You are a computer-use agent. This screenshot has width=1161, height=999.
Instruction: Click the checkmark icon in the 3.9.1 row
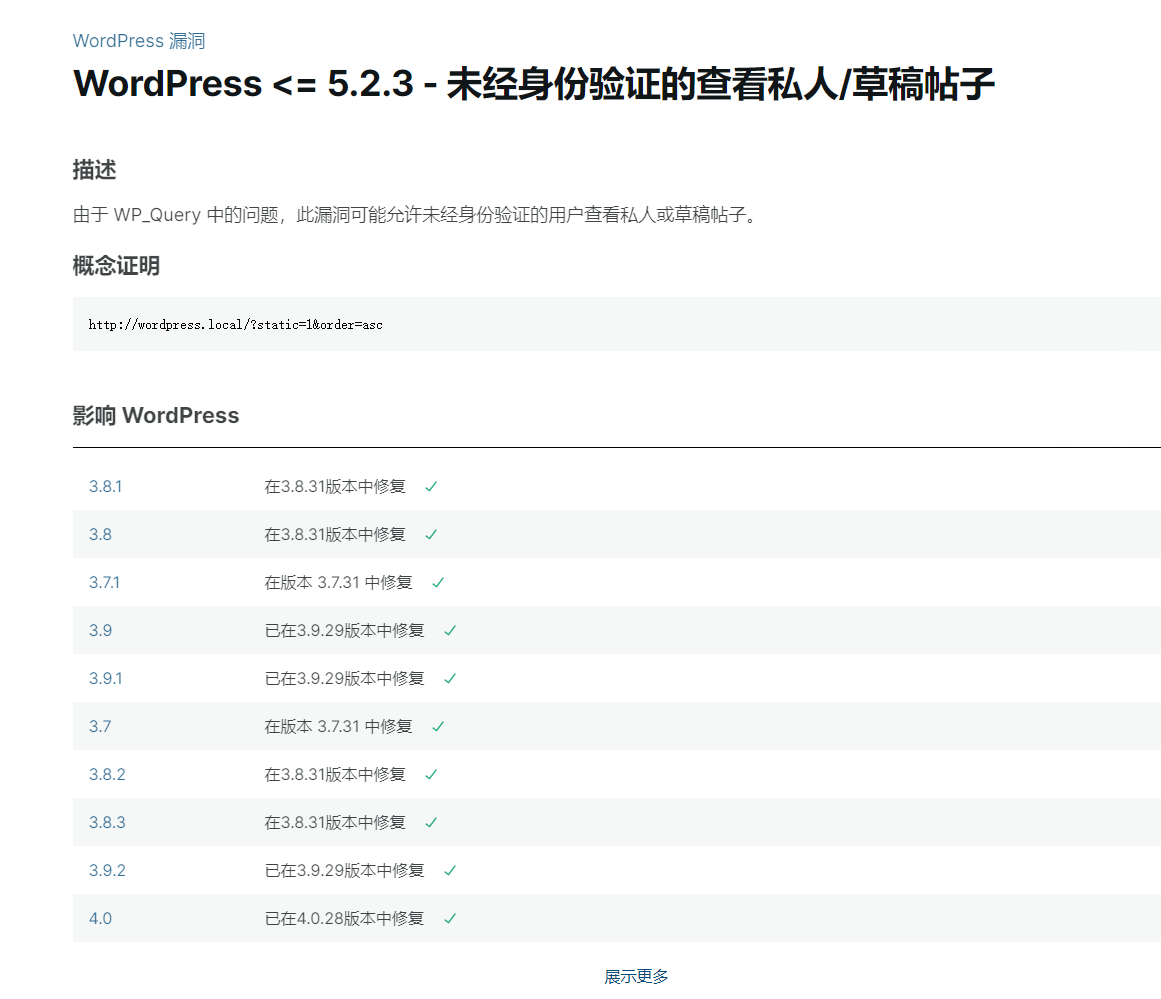[449, 678]
